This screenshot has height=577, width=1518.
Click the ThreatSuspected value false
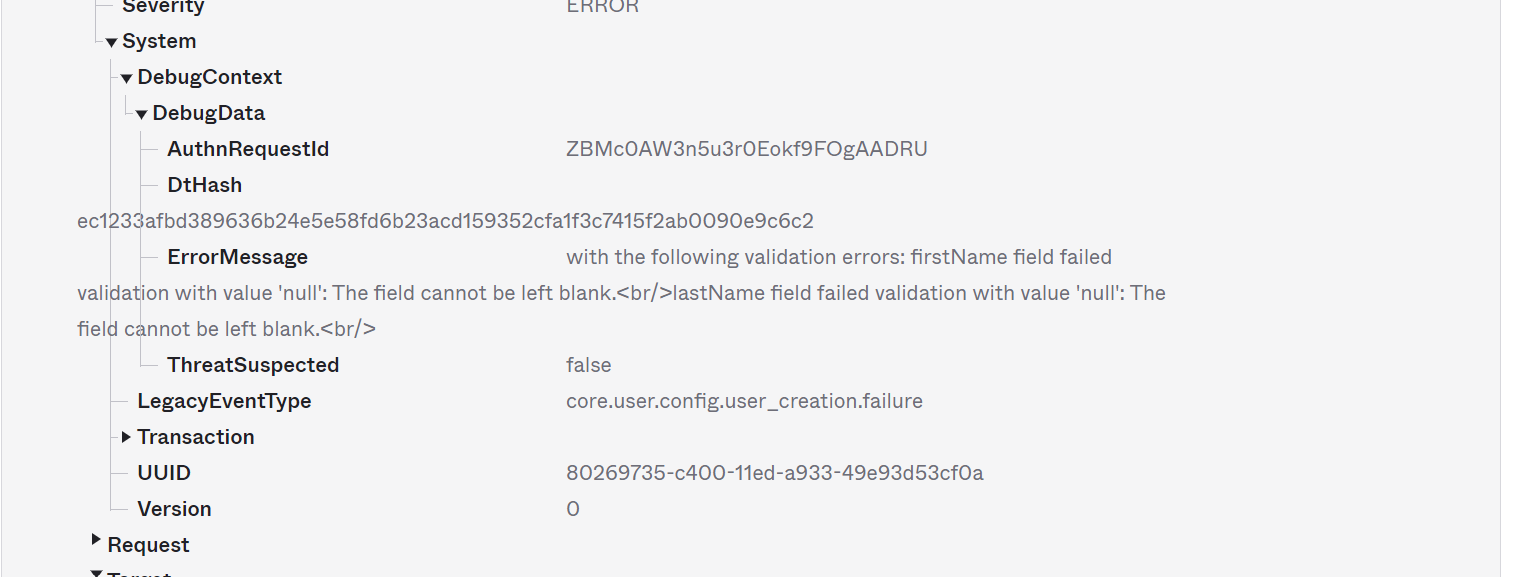(x=588, y=365)
